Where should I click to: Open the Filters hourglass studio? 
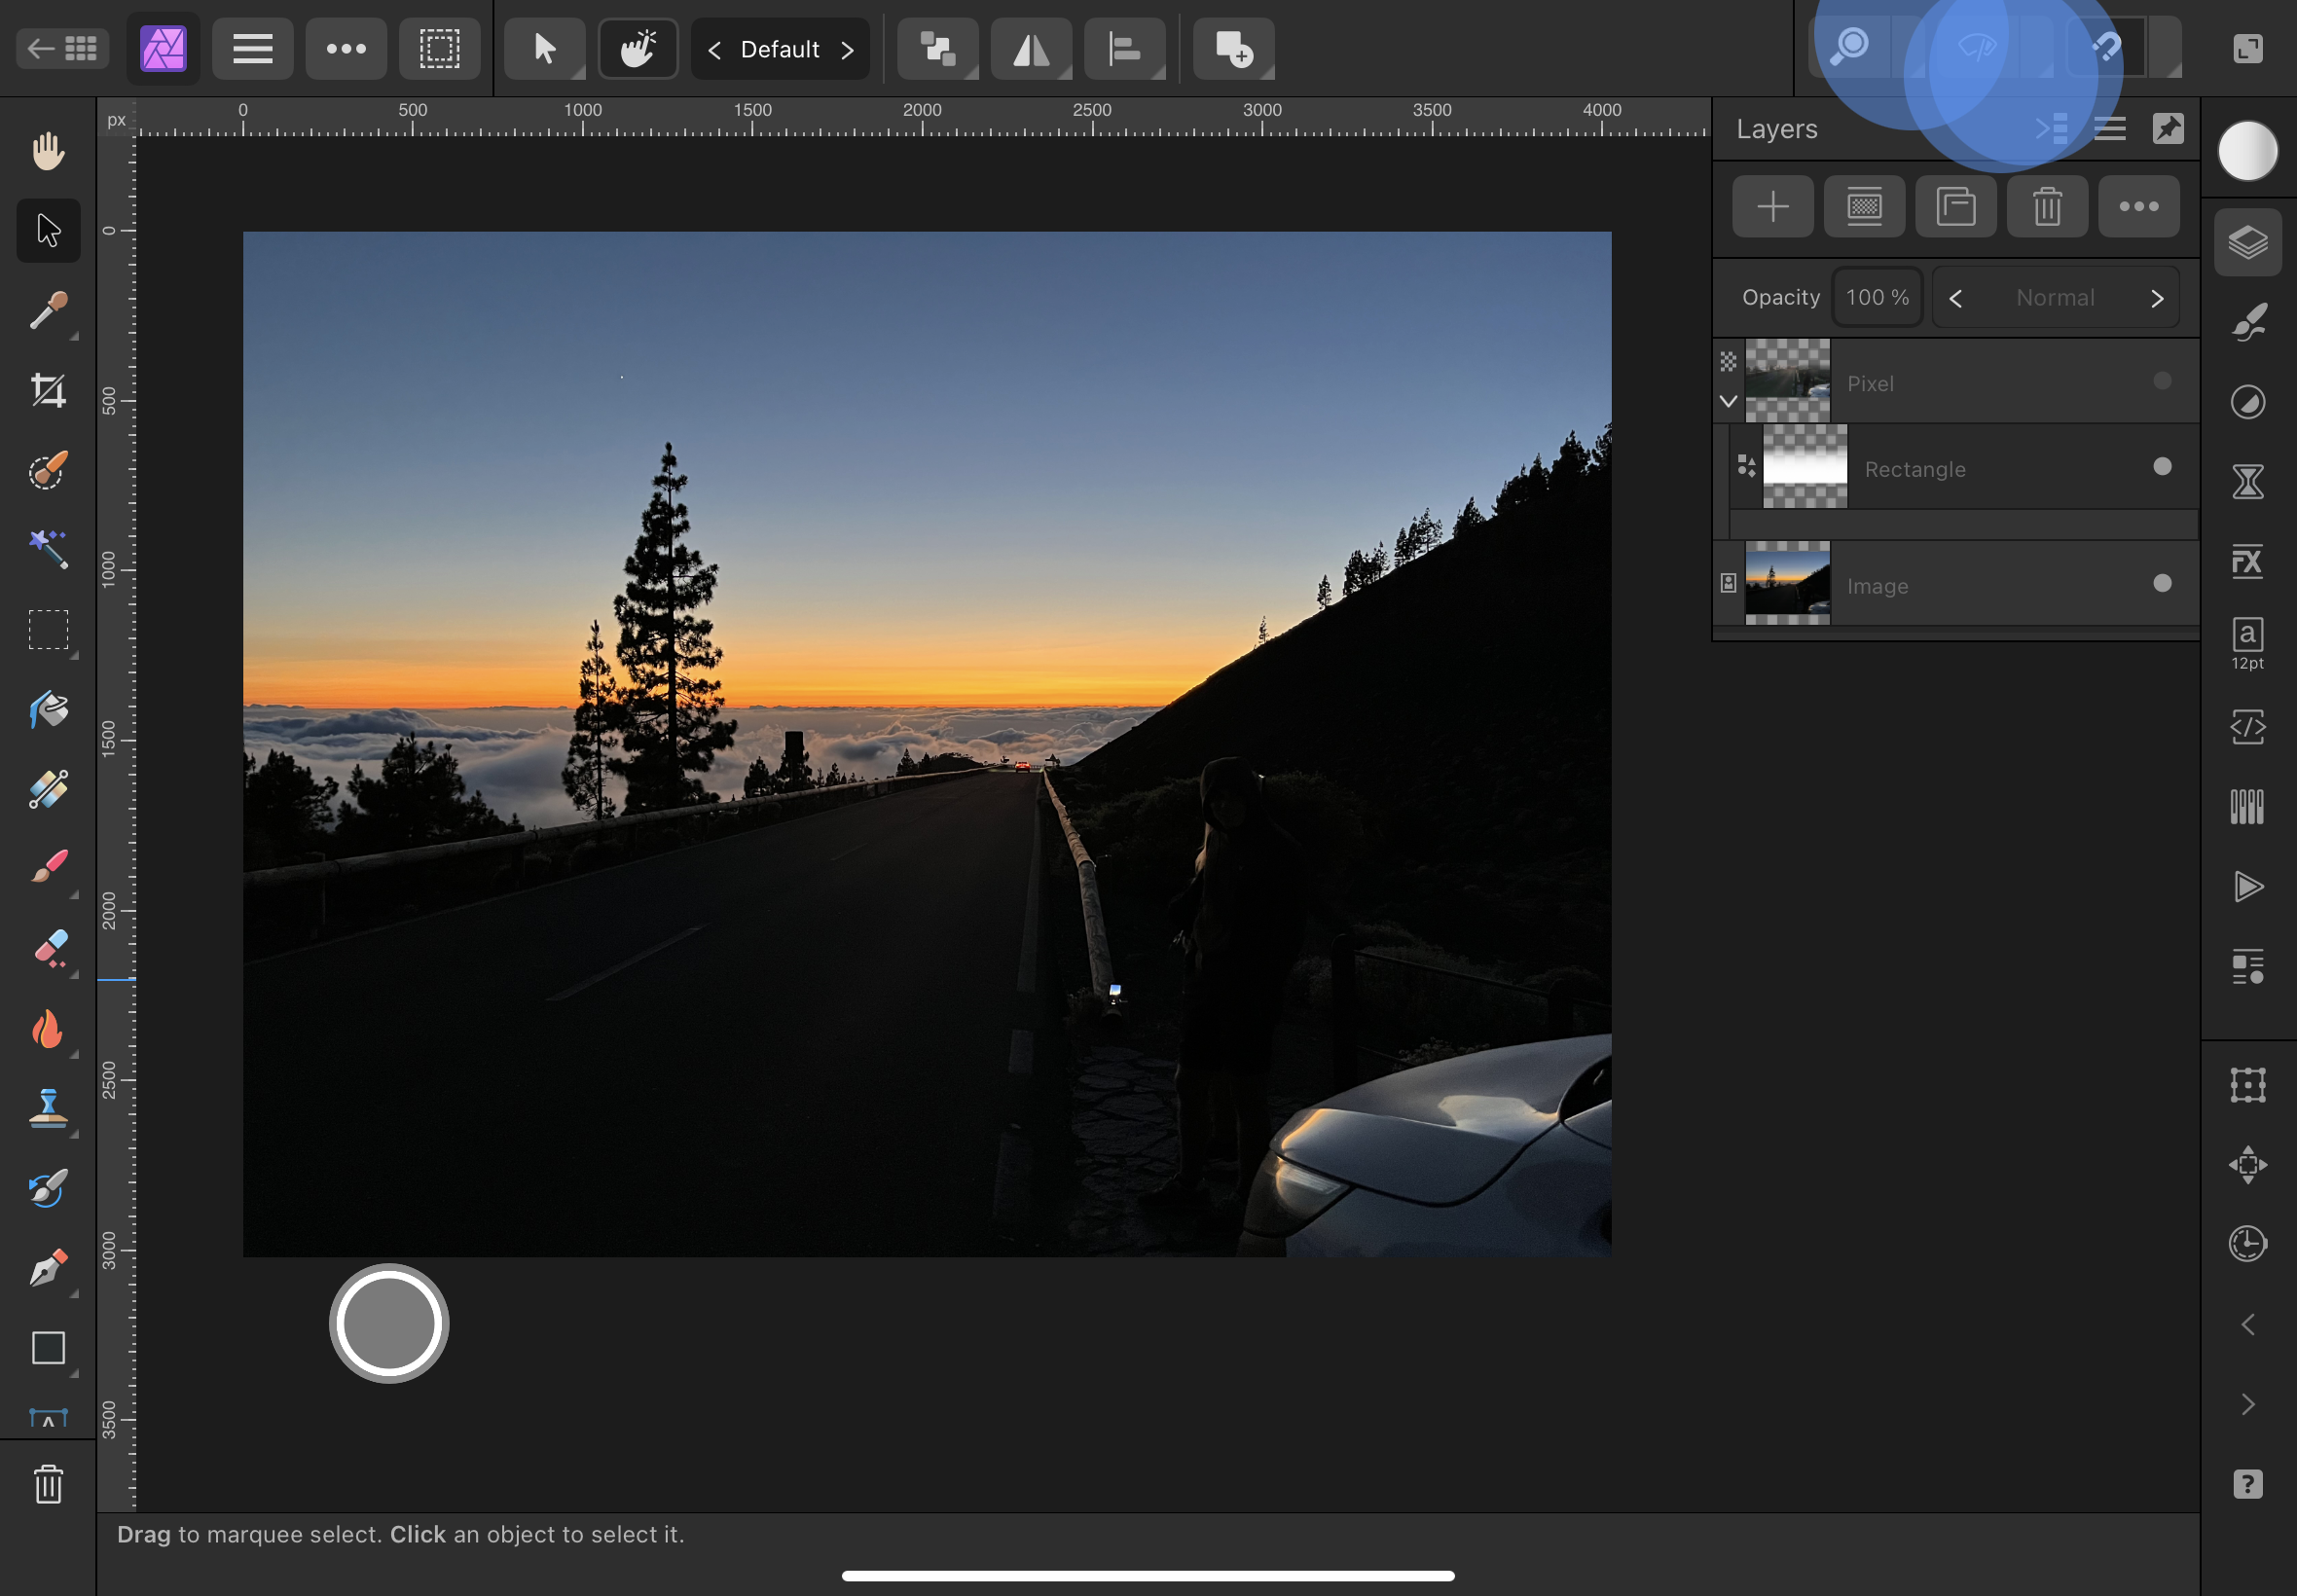pyautogui.click(x=2247, y=482)
